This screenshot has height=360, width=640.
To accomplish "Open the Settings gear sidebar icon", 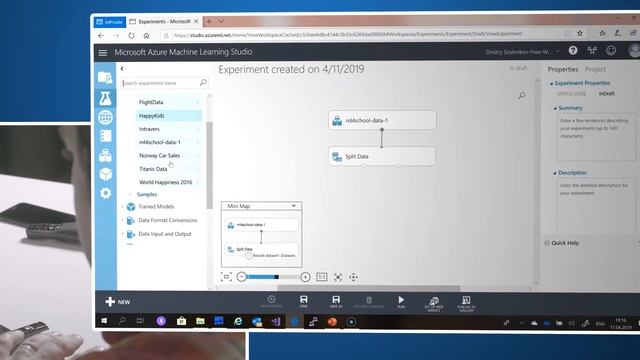I will [x=106, y=193].
